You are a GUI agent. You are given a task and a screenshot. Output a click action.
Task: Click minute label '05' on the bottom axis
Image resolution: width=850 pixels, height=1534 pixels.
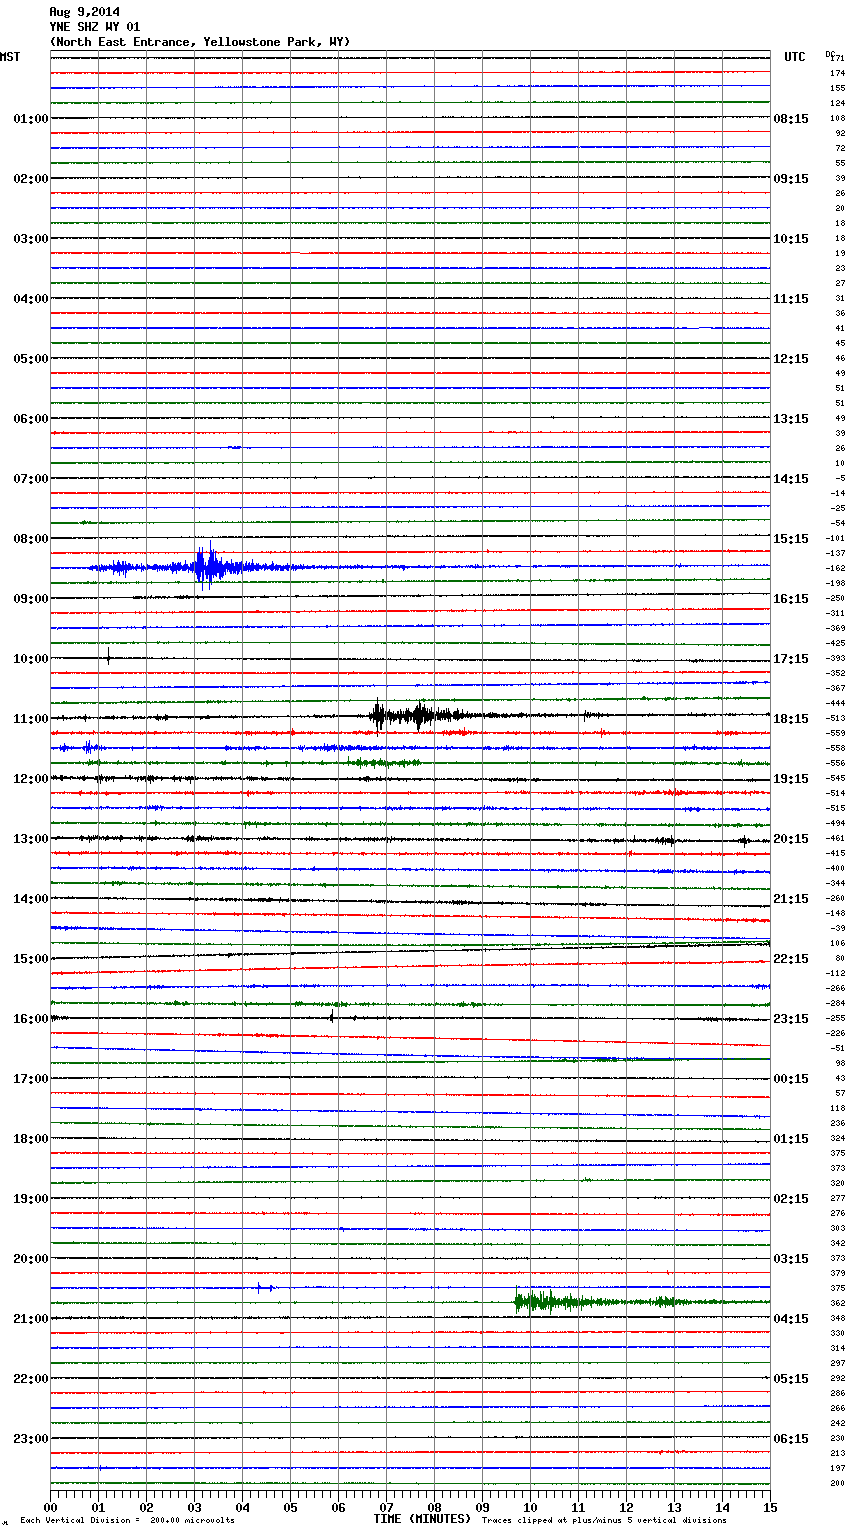click(x=290, y=1507)
